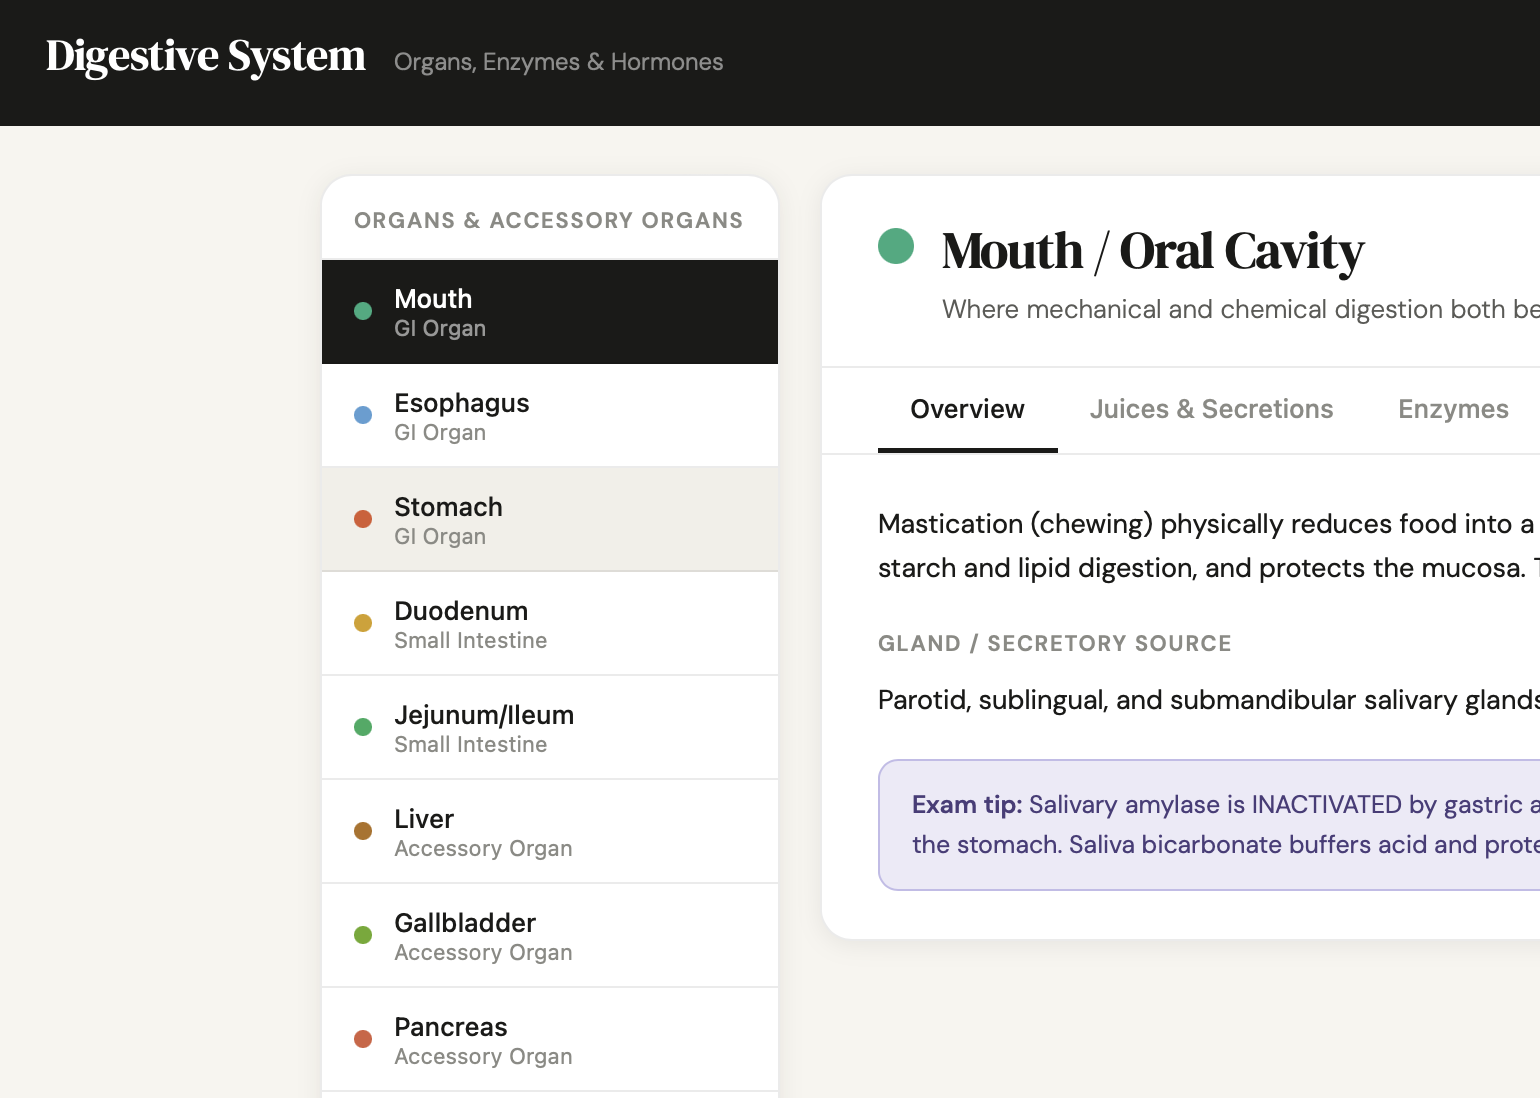Open the Overview tab
This screenshot has width=1540, height=1098.
click(x=967, y=409)
